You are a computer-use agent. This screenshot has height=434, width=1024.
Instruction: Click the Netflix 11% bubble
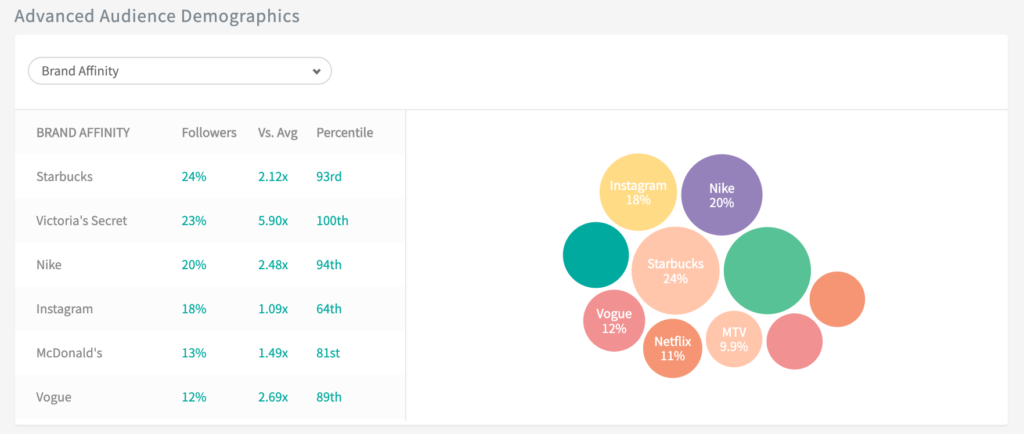[x=673, y=348]
